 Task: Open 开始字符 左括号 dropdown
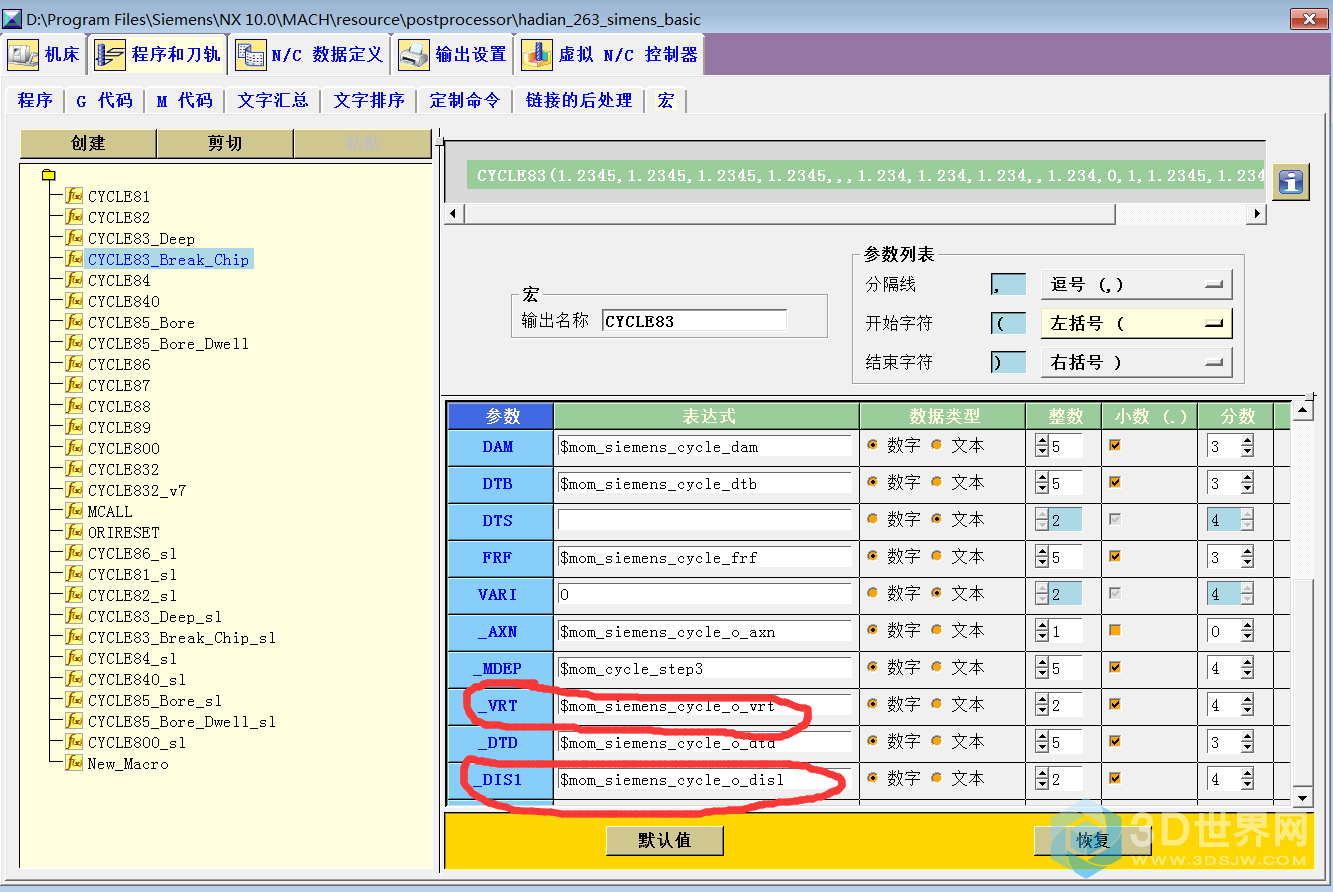click(1136, 324)
